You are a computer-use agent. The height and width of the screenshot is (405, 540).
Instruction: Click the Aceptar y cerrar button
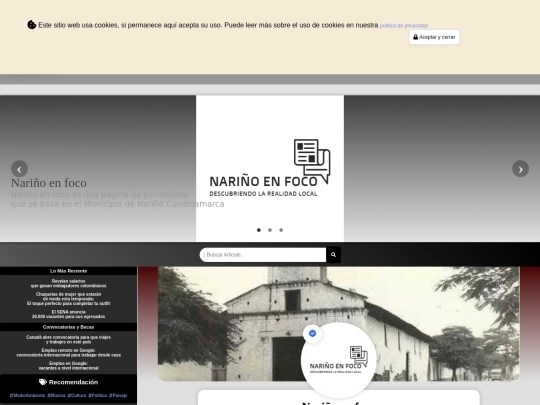click(434, 37)
